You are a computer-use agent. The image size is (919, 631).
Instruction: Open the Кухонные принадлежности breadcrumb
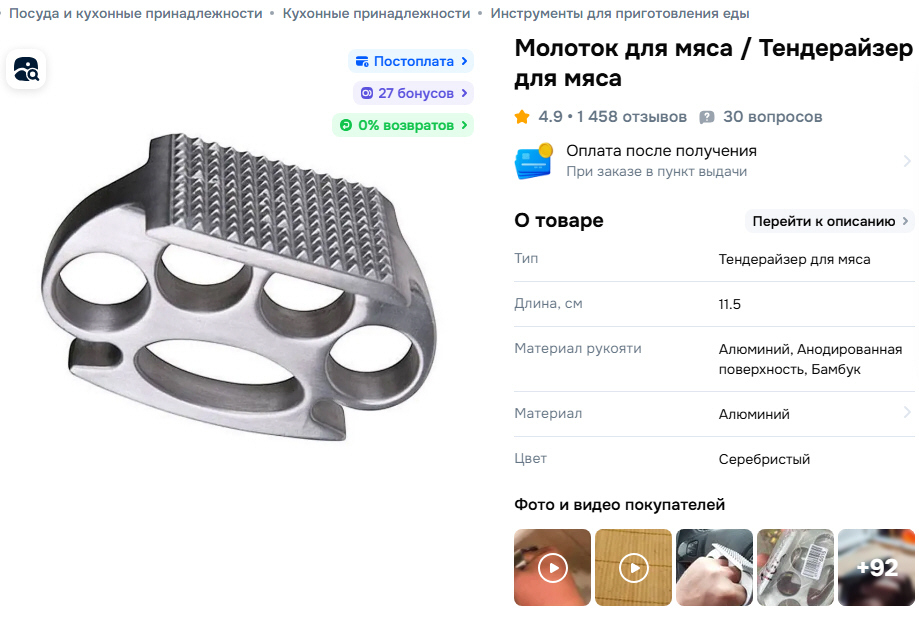pos(376,13)
